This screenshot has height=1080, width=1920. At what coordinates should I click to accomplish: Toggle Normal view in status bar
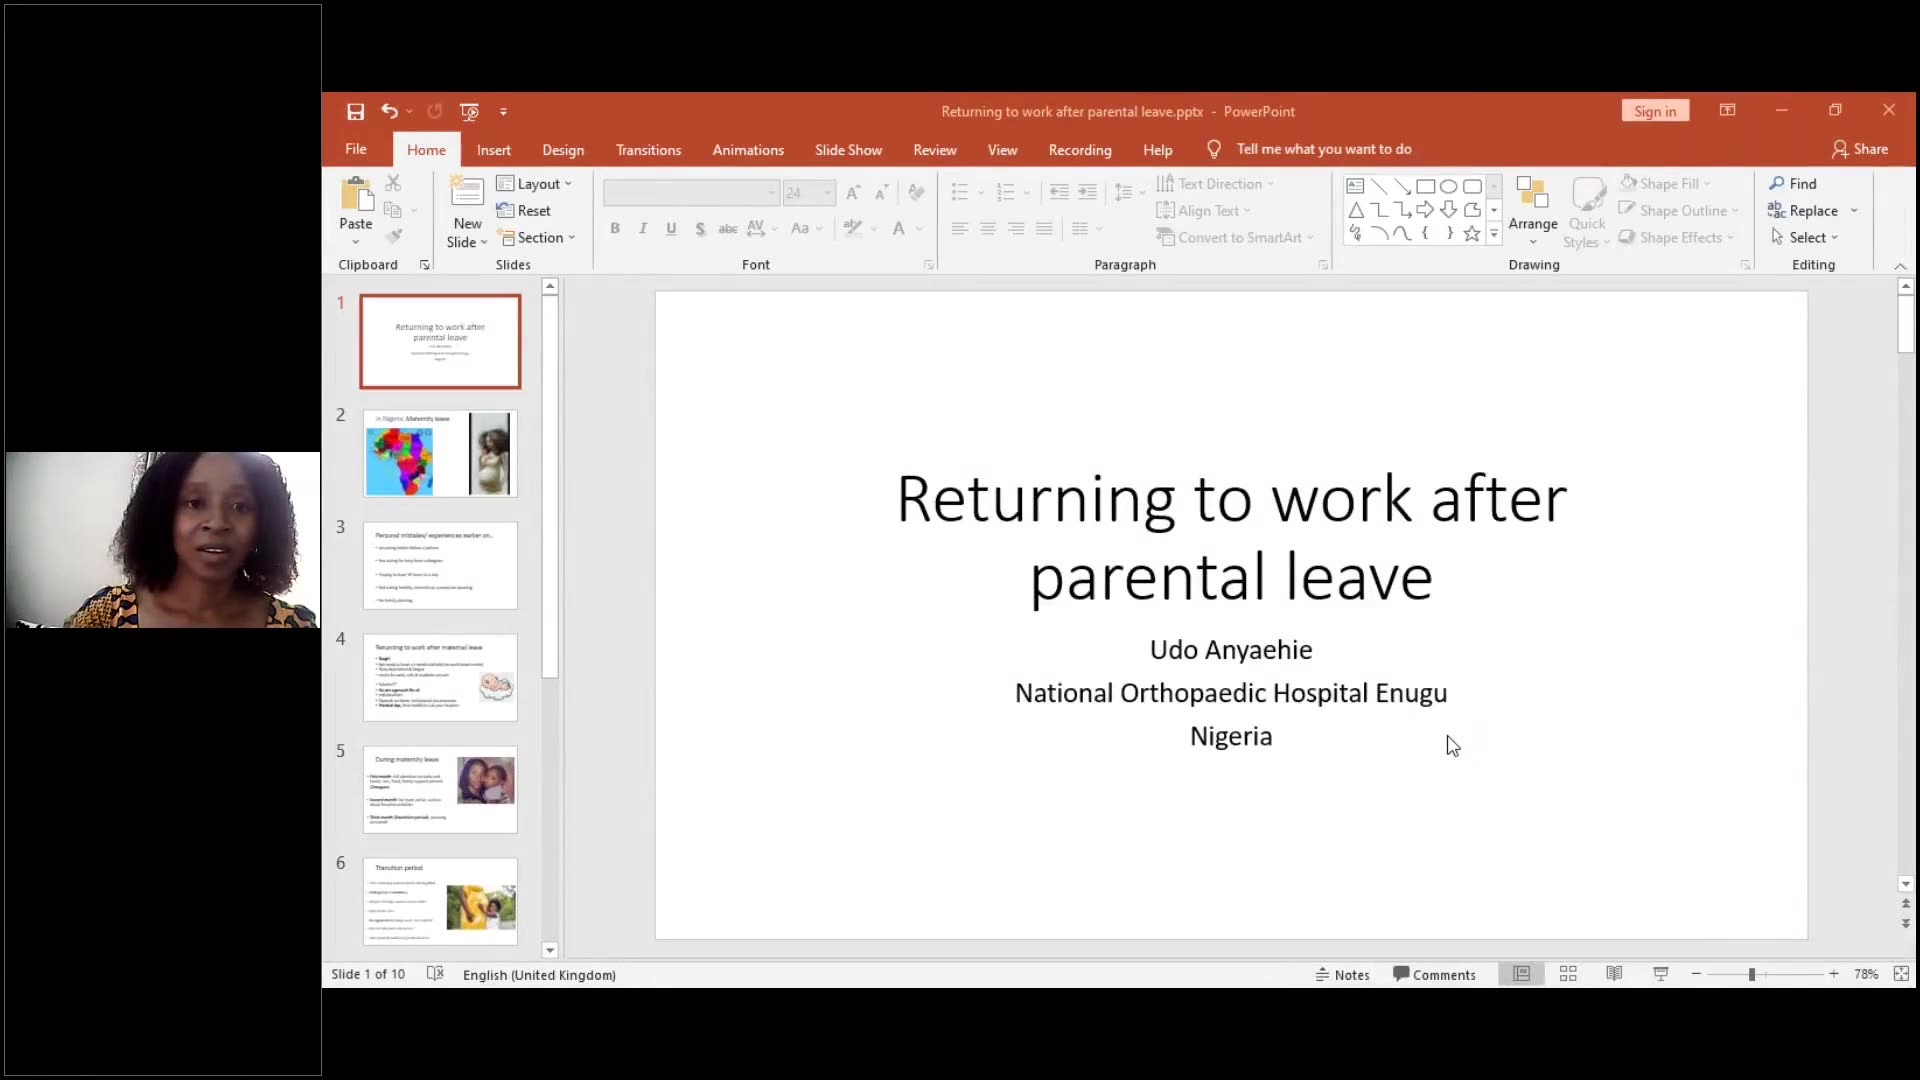tap(1521, 974)
